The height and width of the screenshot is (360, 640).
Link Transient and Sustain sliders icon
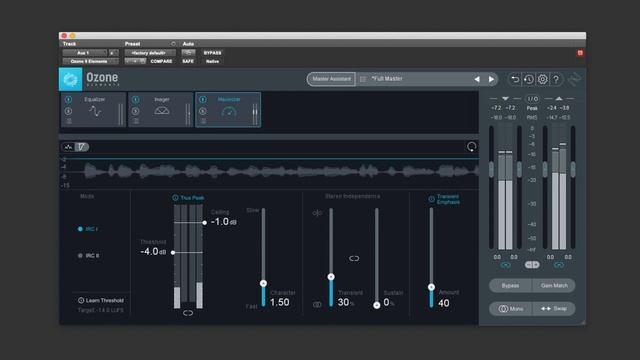click(354, 258)
